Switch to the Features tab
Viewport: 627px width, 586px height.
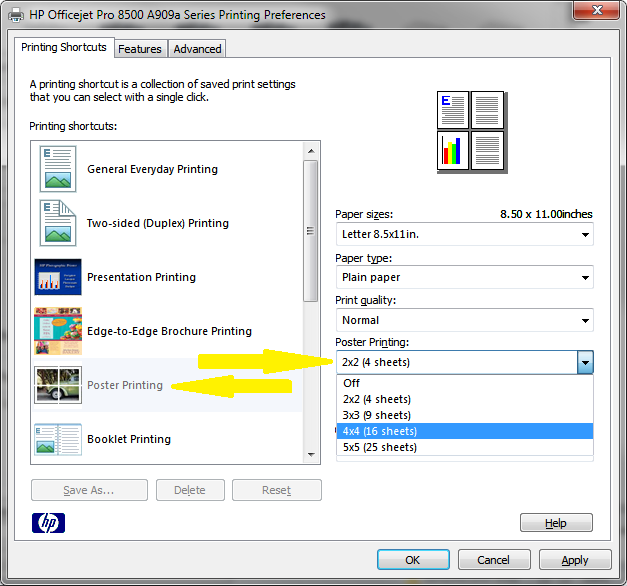(x=140, y=49)
